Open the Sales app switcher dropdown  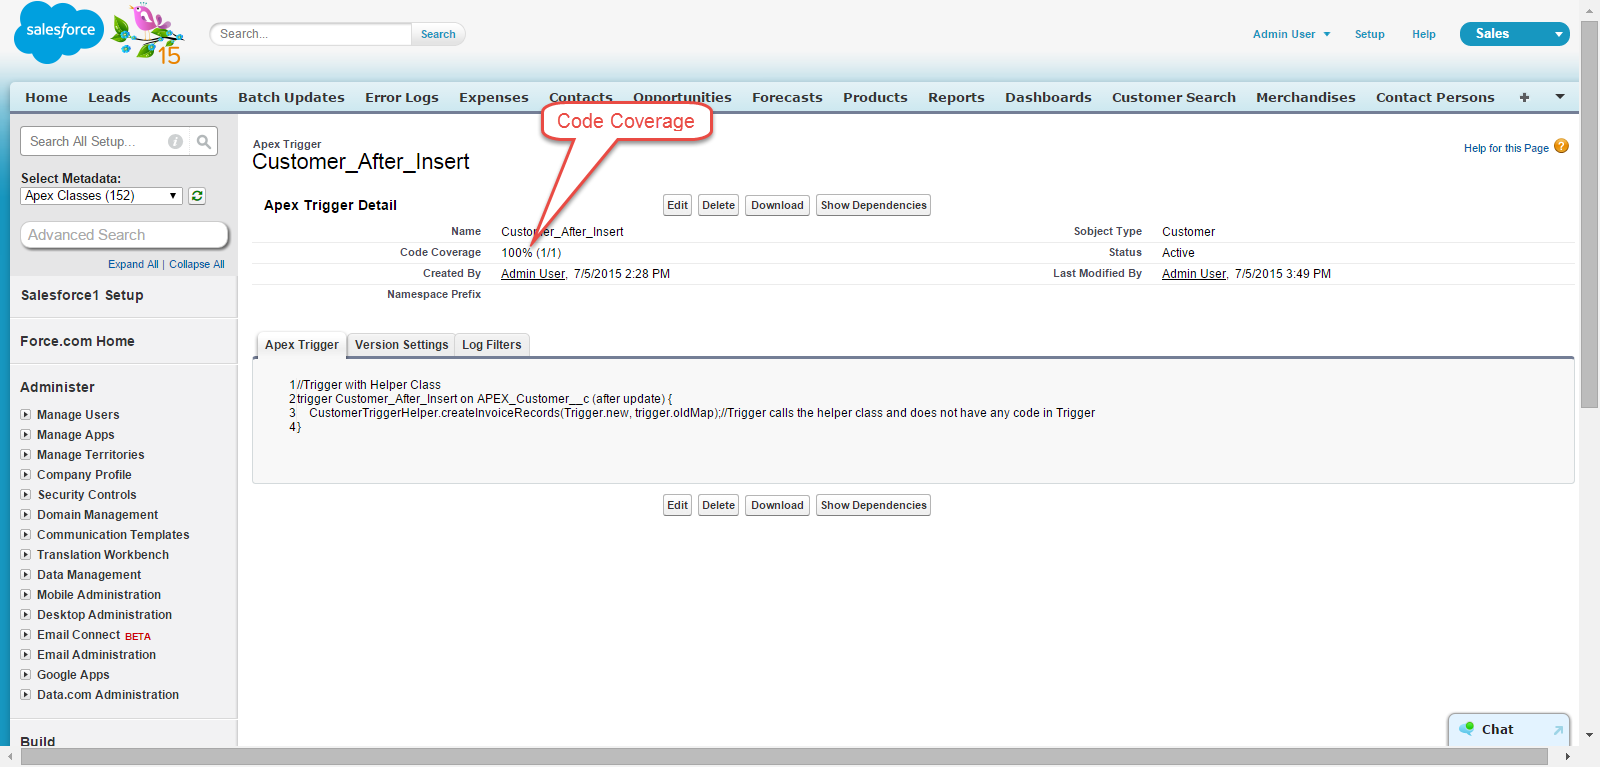1557,34
